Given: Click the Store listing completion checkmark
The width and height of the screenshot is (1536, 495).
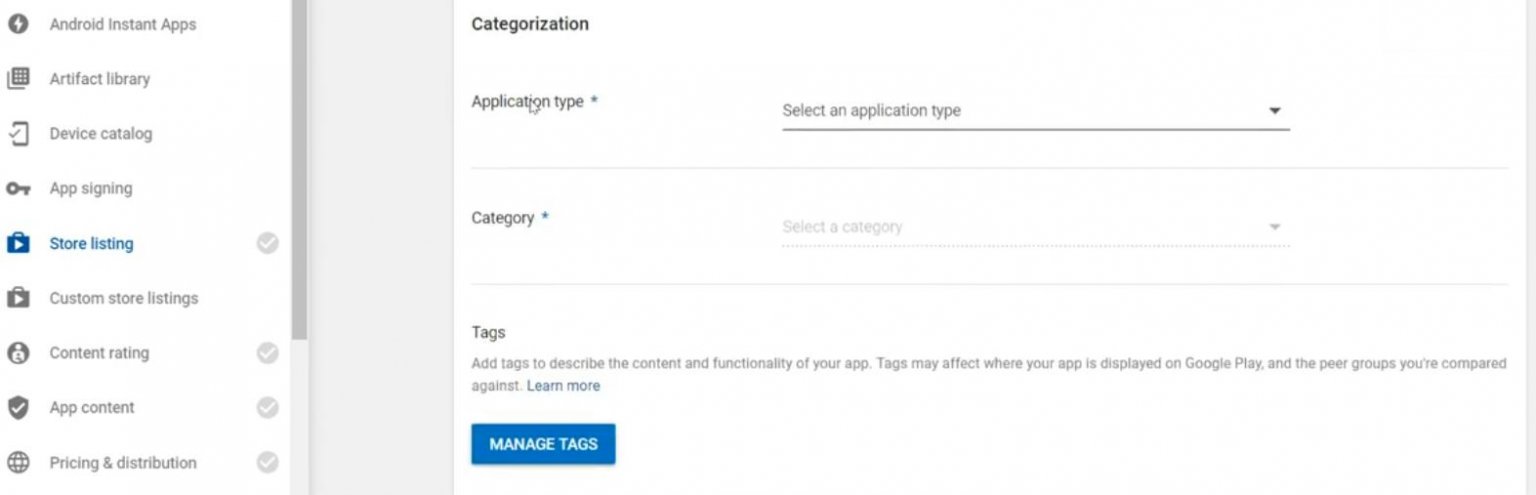Looking at the screenshot, I should [x=267, y=243].
